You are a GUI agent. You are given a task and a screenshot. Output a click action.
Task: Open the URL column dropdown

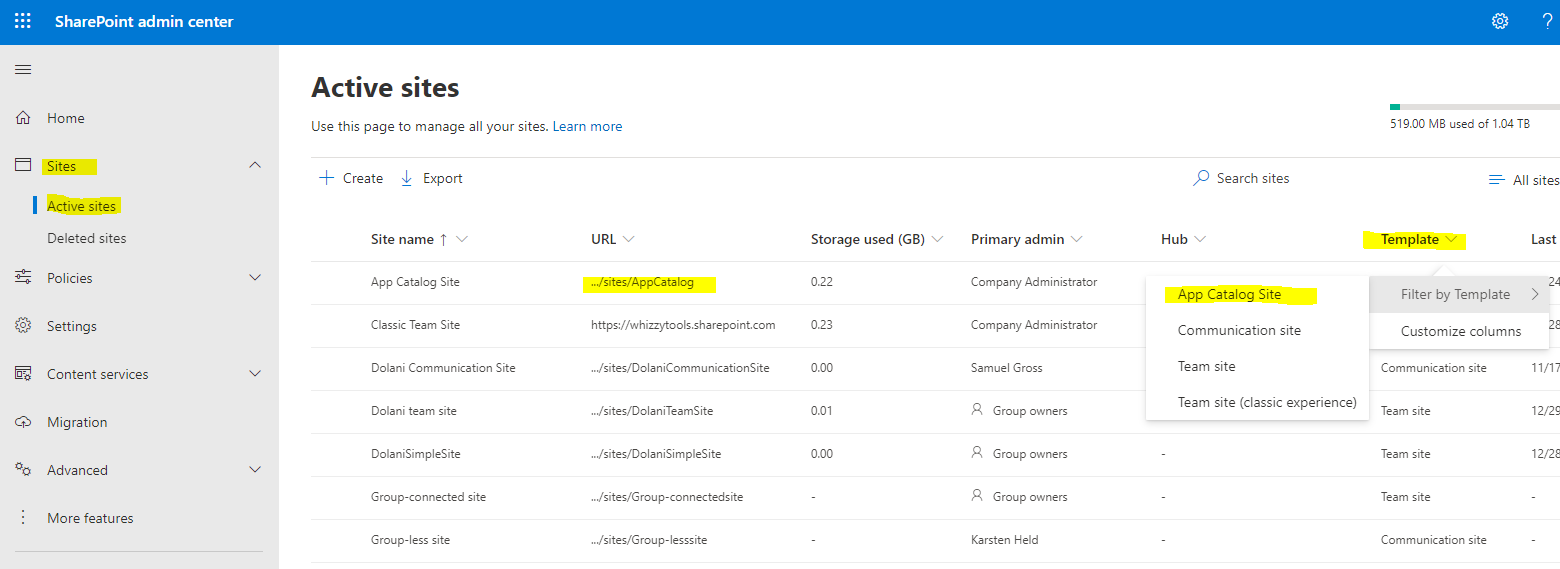click(x=628, y=239)
